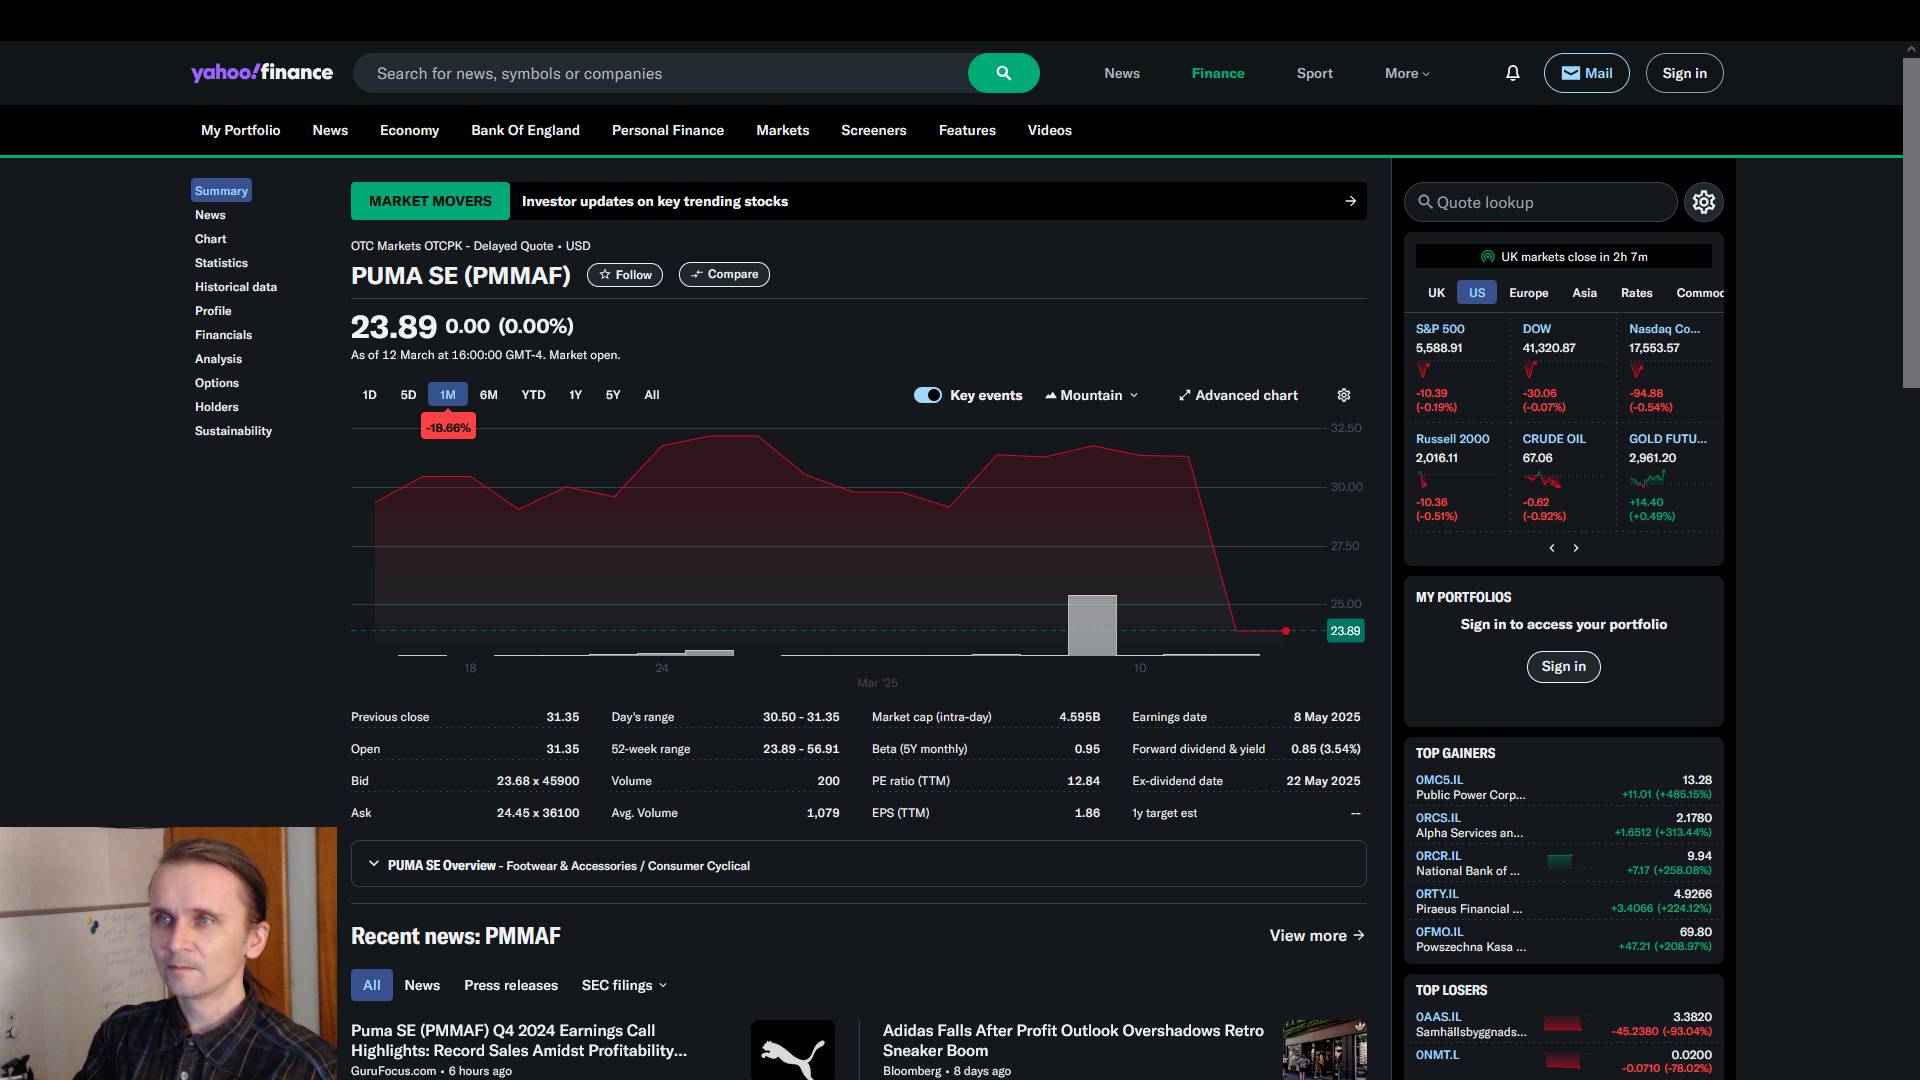The width and height of the screenshot is (1920, 1080).
Task: Click the quote lookup settings gear
Action: 1703,202
